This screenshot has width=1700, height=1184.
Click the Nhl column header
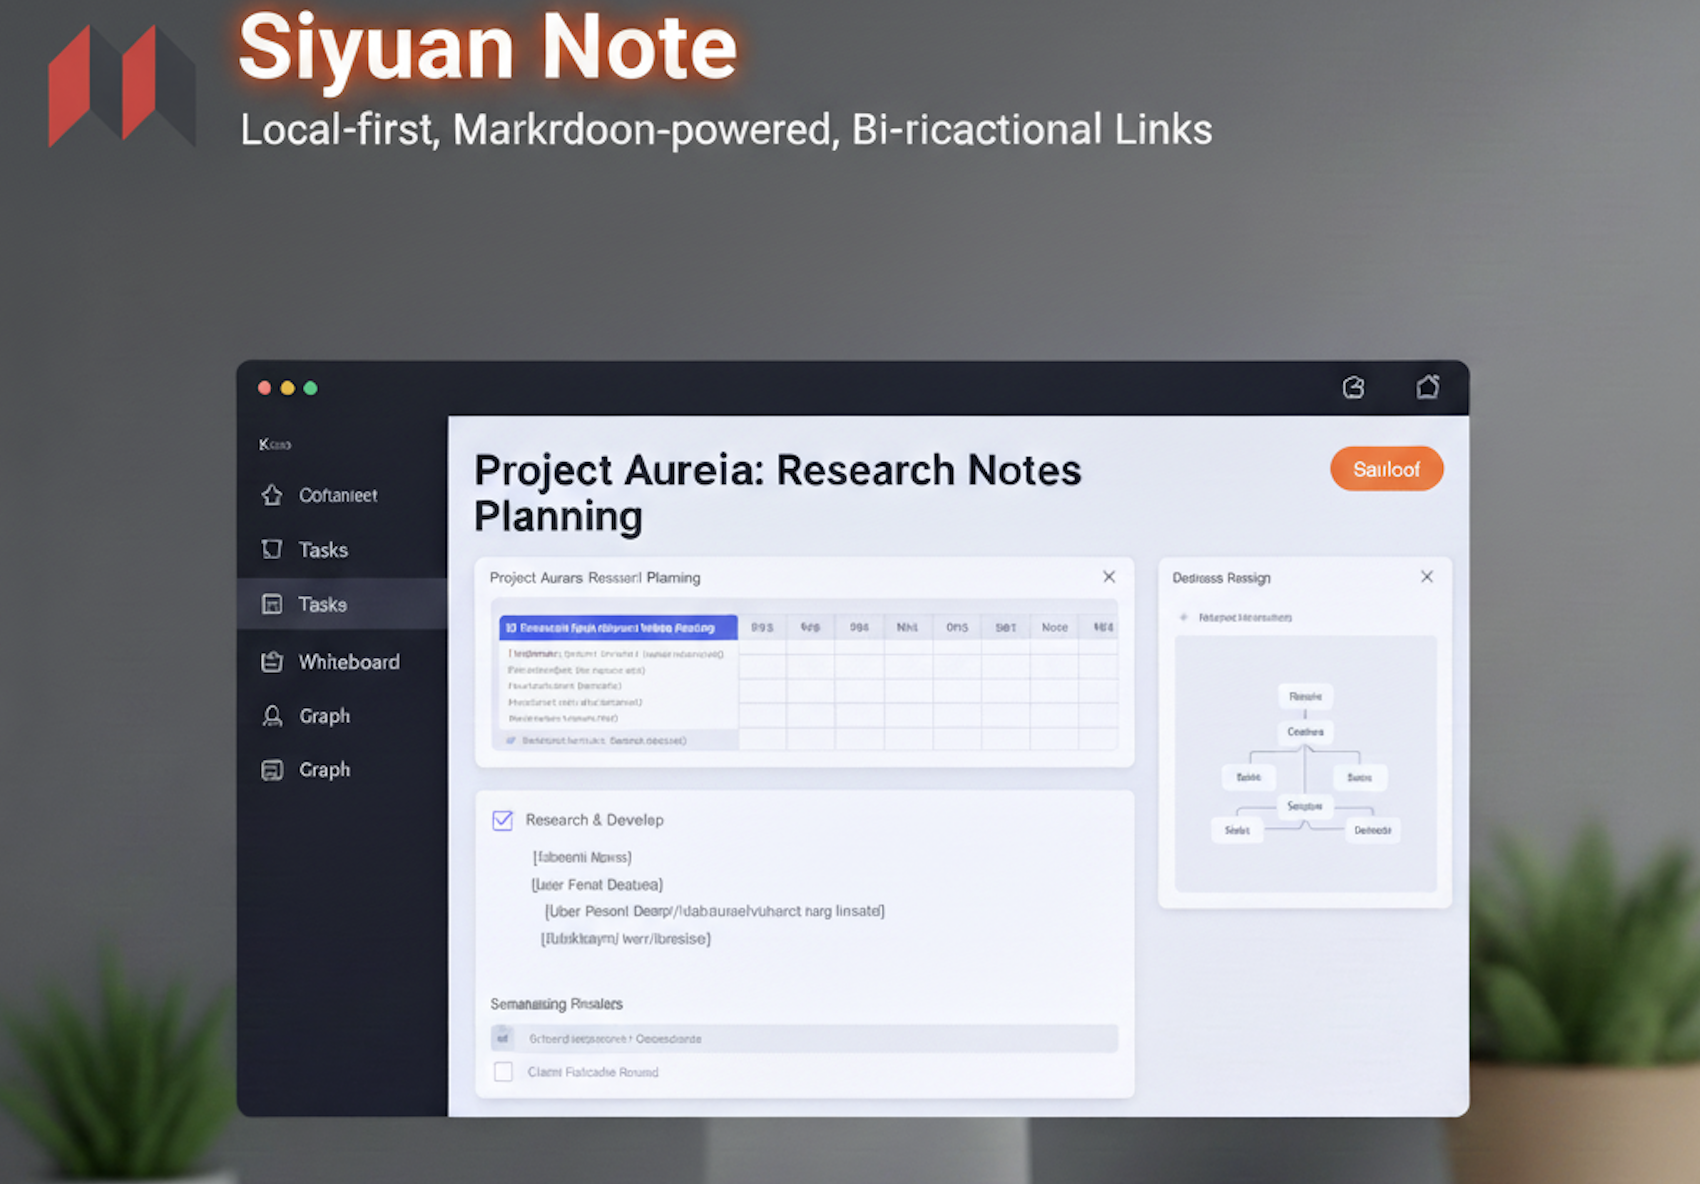tap(907, 628)
